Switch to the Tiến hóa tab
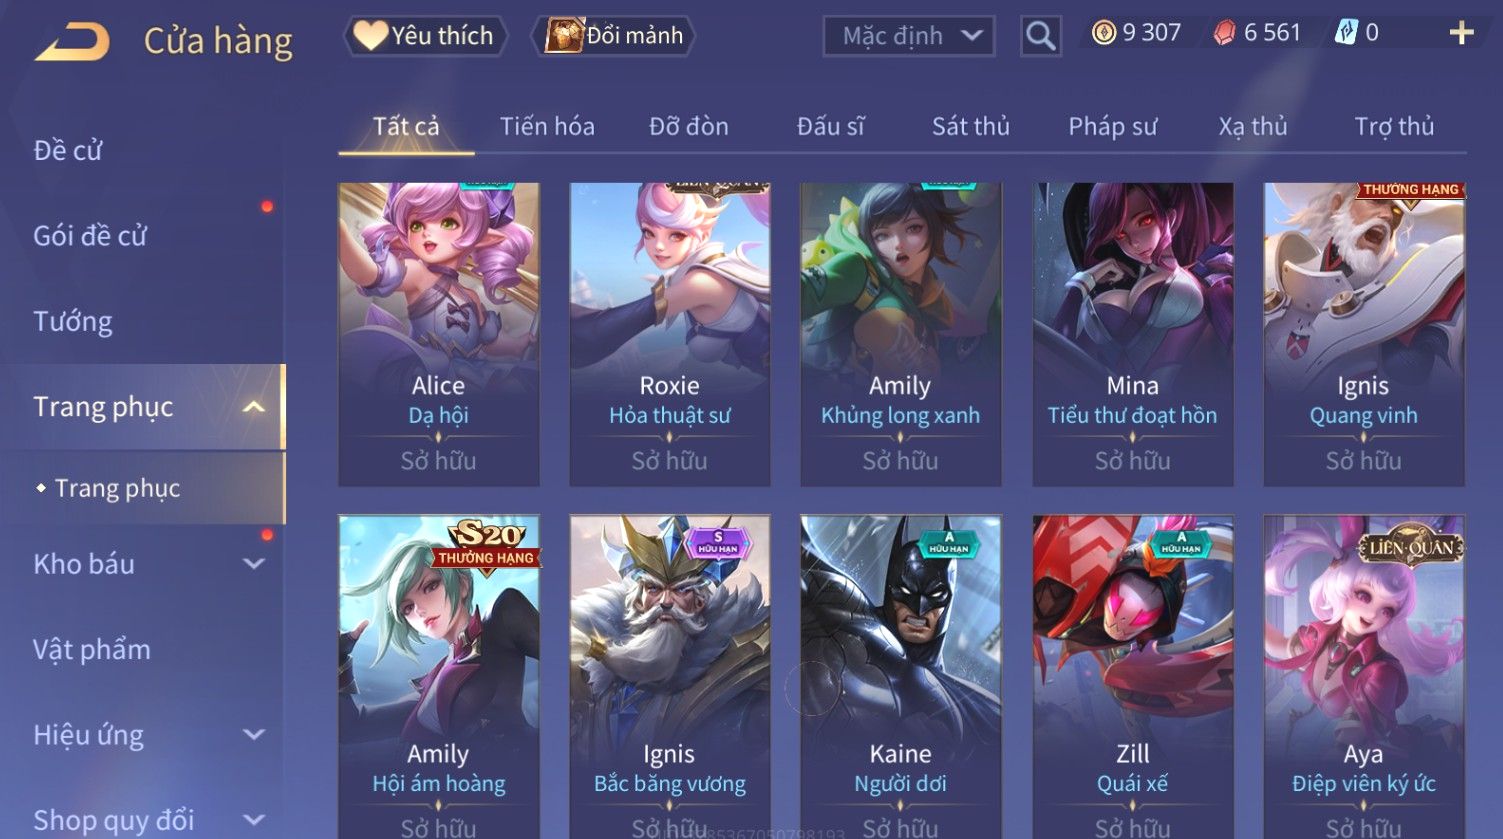1503x839 pixels. tap(547, 126)
